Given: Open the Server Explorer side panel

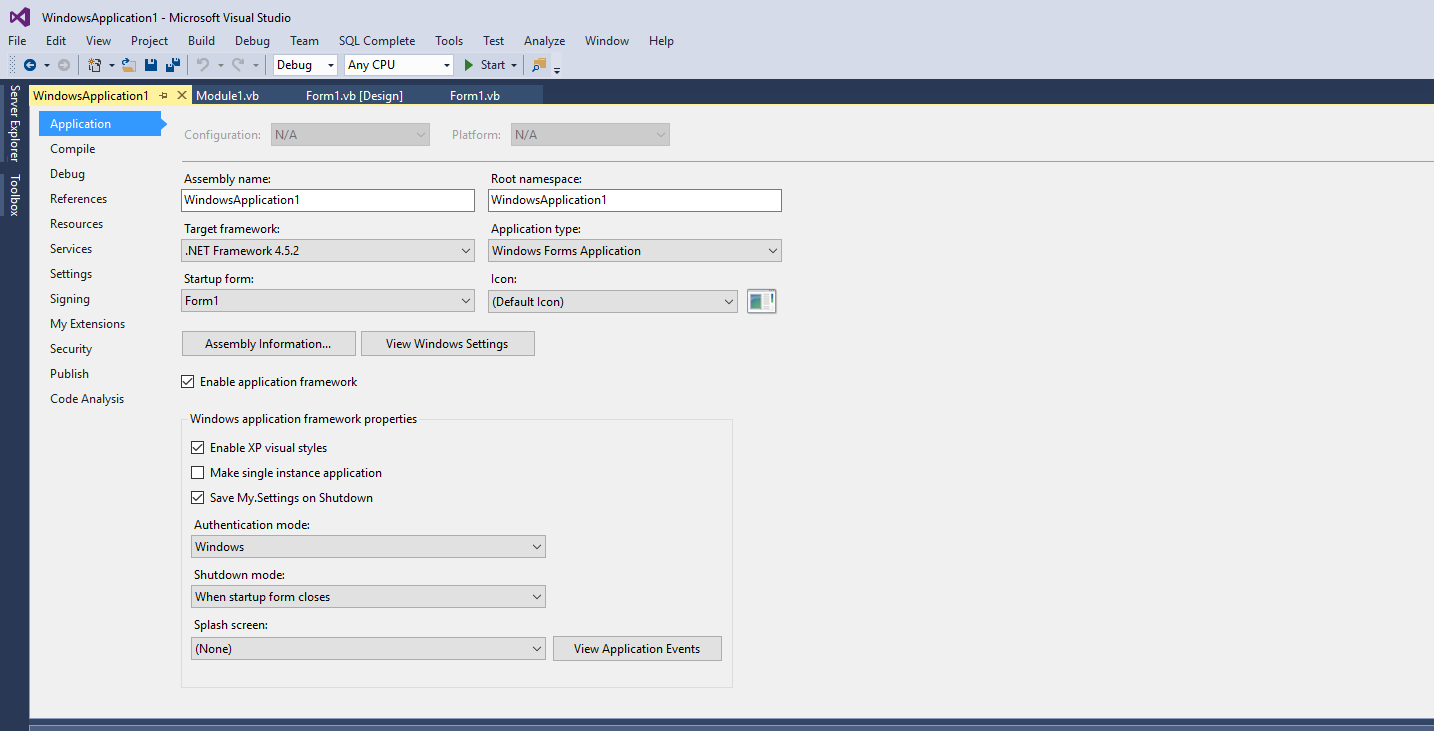Looking at the screenshot, I should point(14,123).
